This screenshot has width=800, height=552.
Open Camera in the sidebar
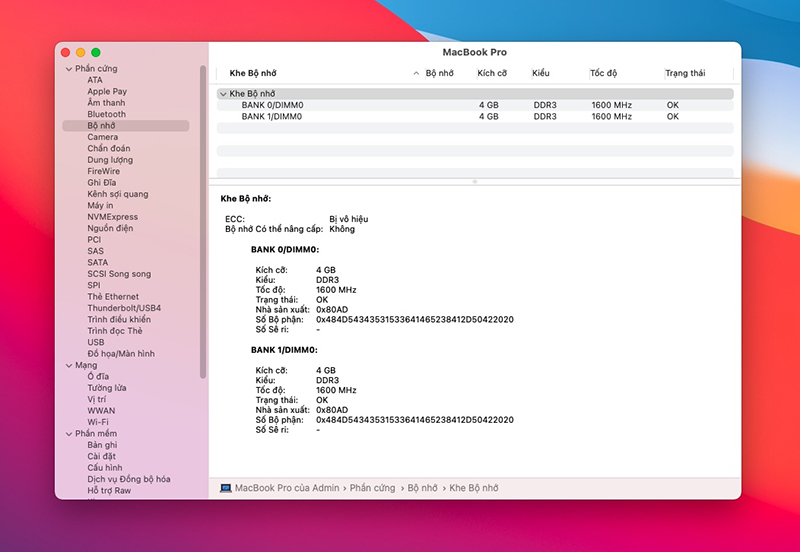pos(103,137)
